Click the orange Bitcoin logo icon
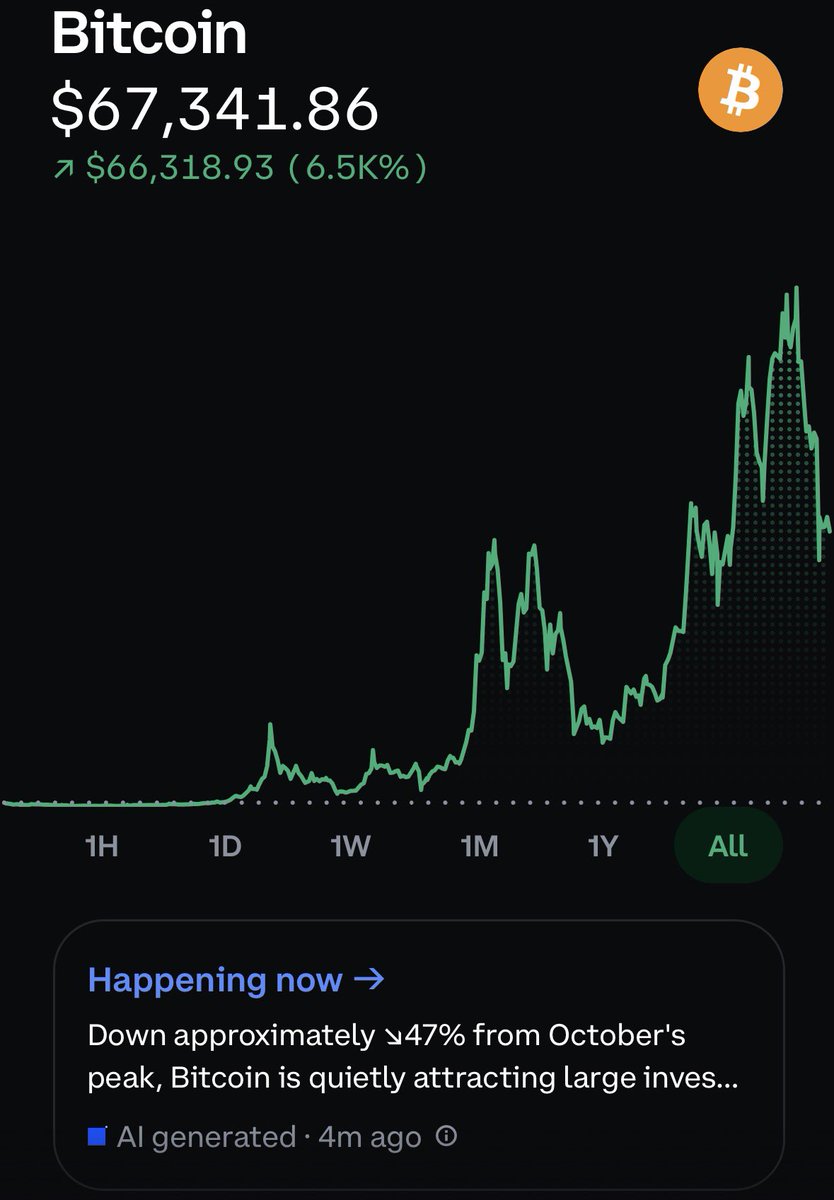The height and width of the screenshot is (1200, 834). [x=740, y=91]
